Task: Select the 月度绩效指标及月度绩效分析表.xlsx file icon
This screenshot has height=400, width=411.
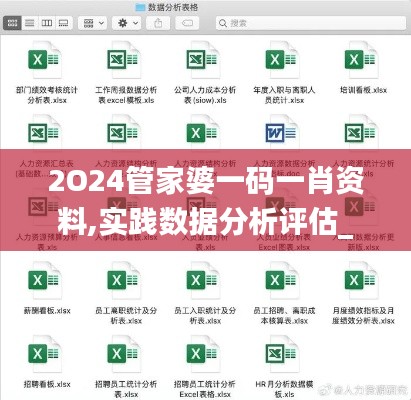Action: (x=361, y=280)
